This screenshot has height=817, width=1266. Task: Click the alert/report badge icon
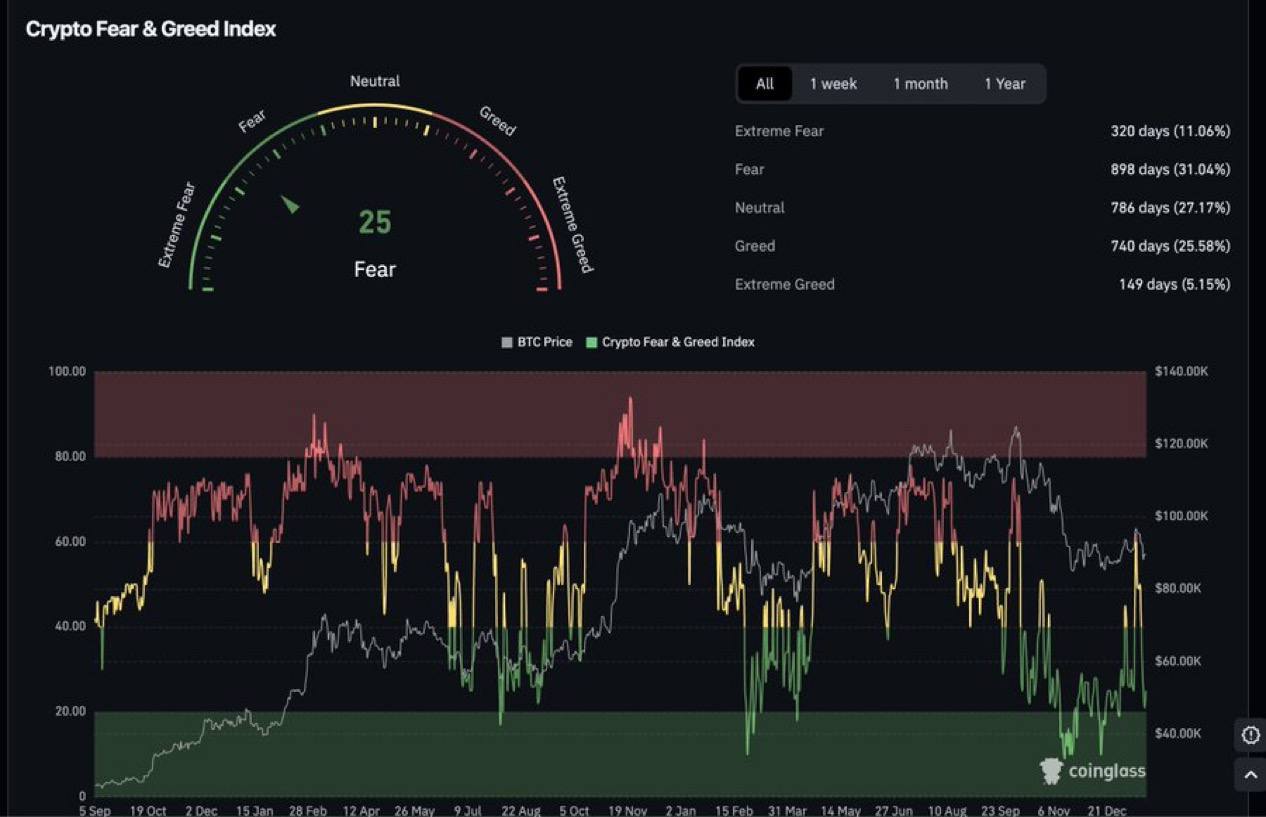pos(1250,735)
